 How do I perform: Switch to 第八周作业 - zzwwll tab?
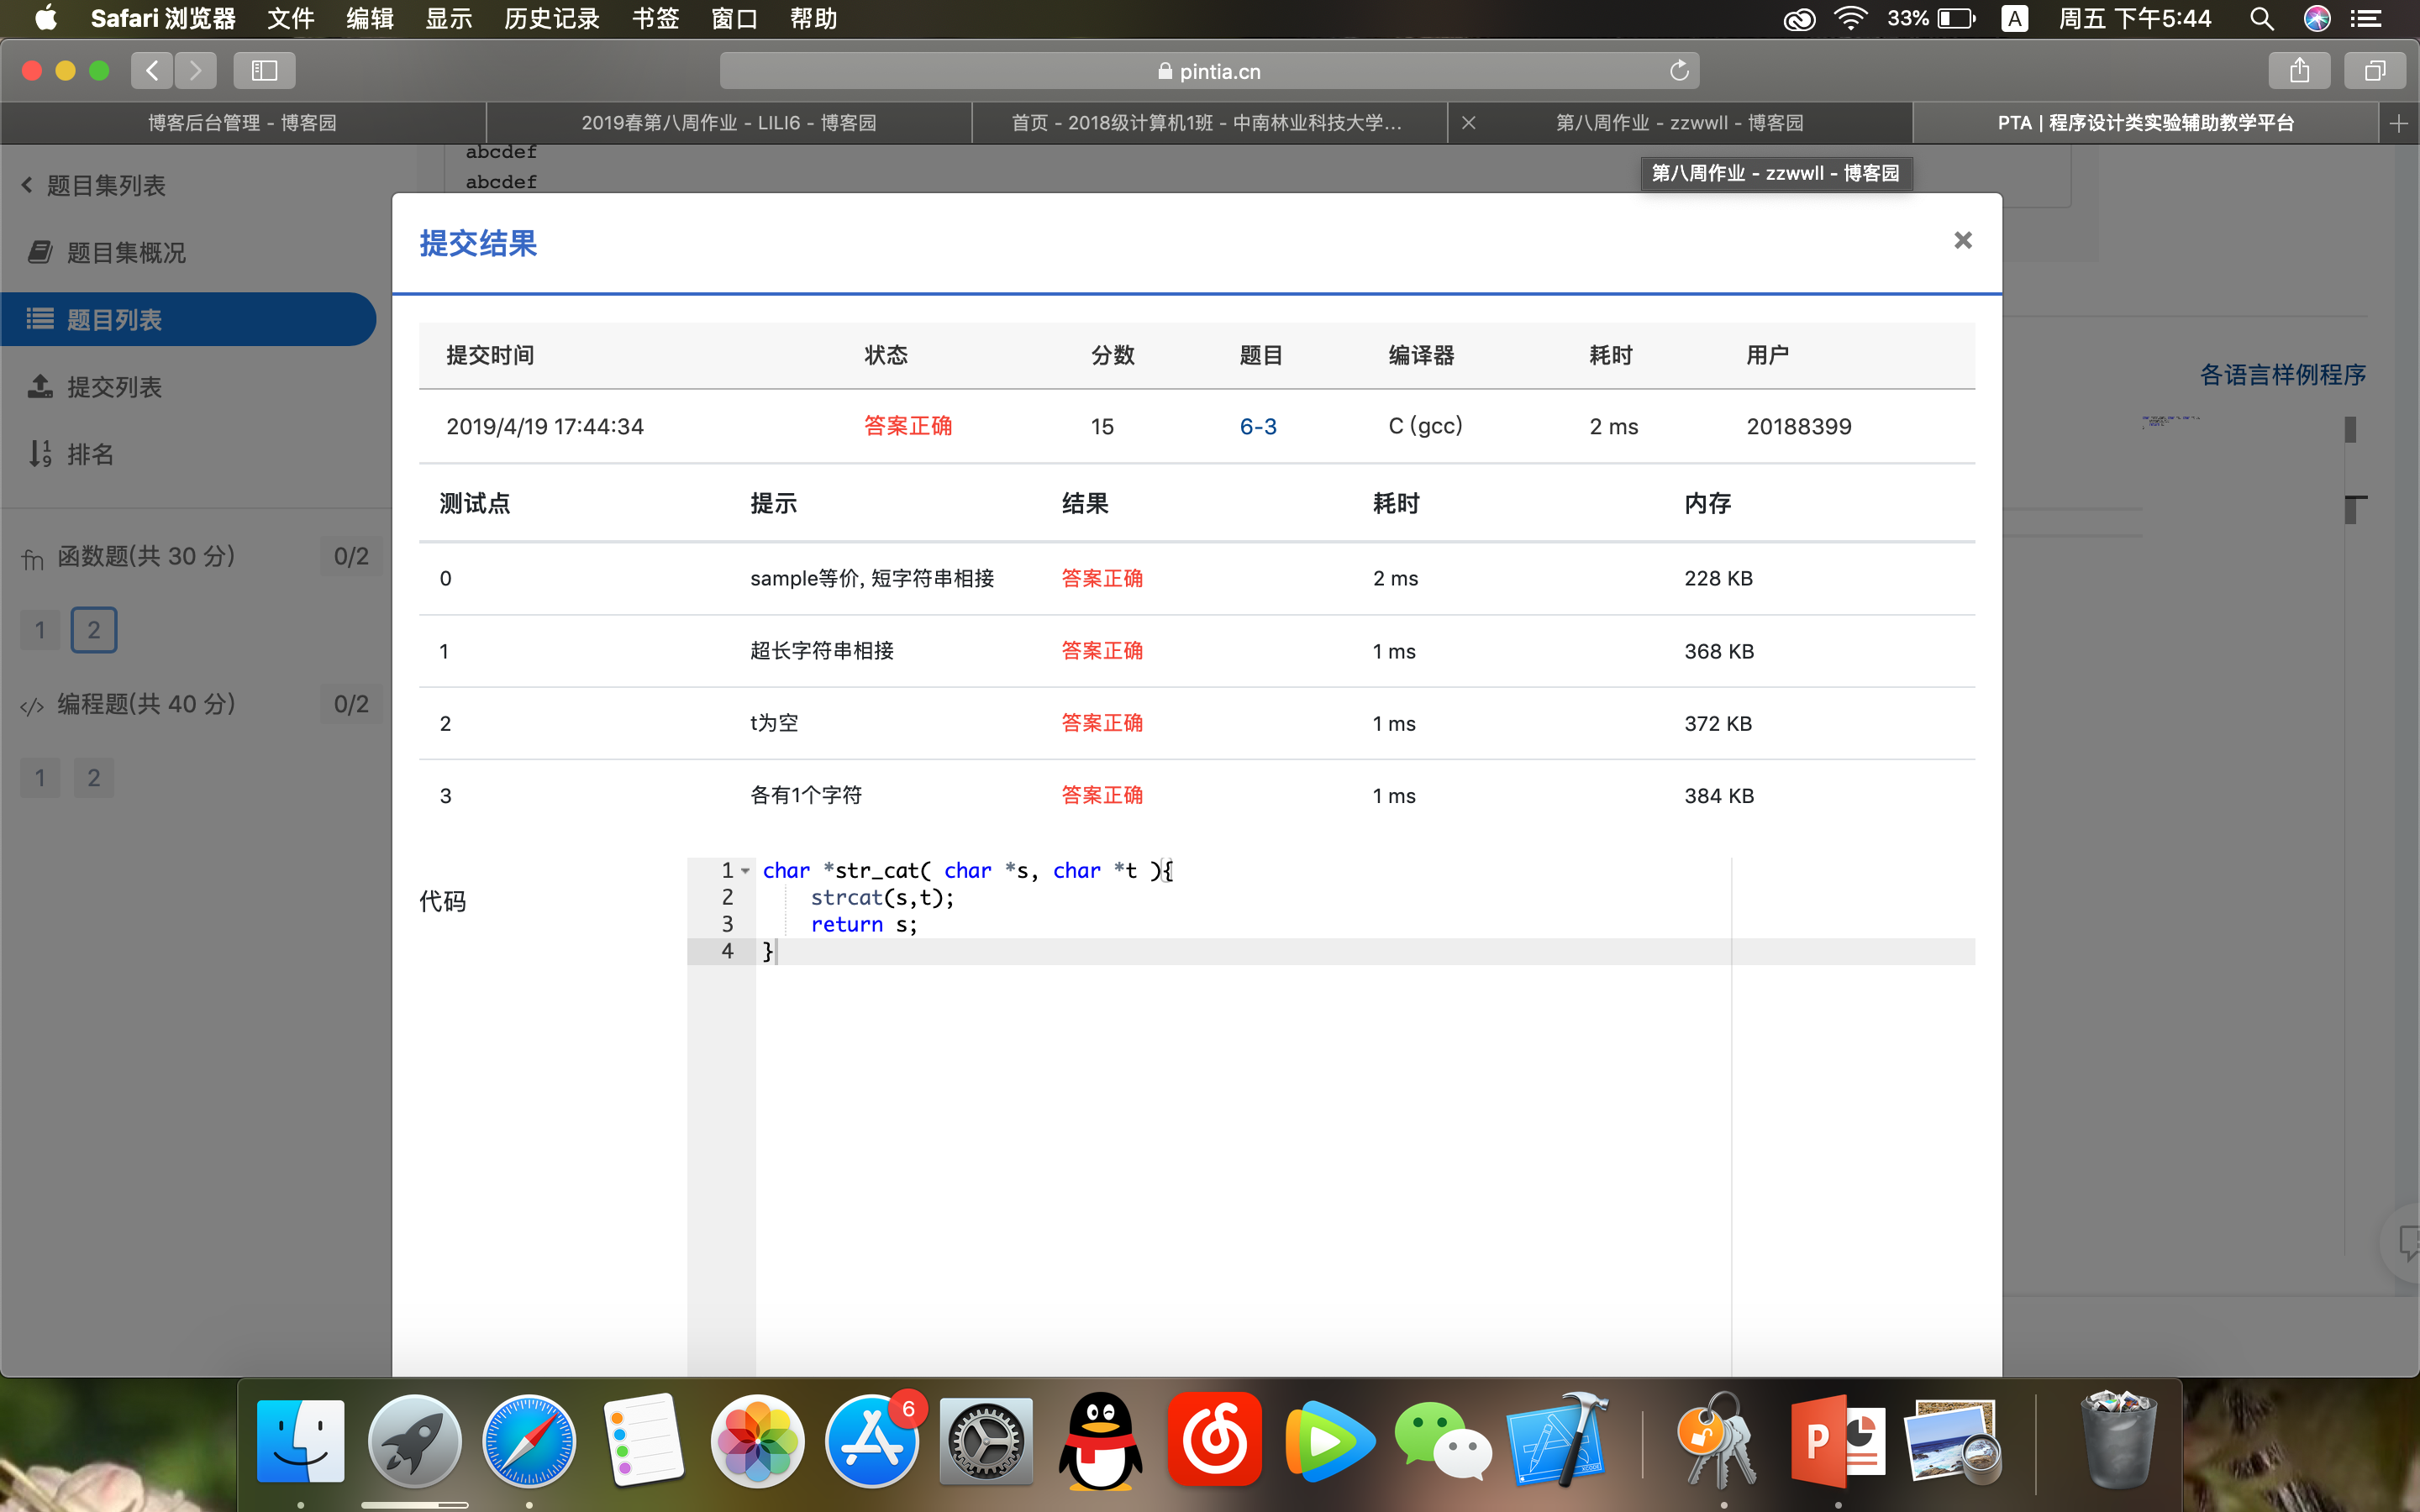pyautogui.click(x=1680, y=123)
